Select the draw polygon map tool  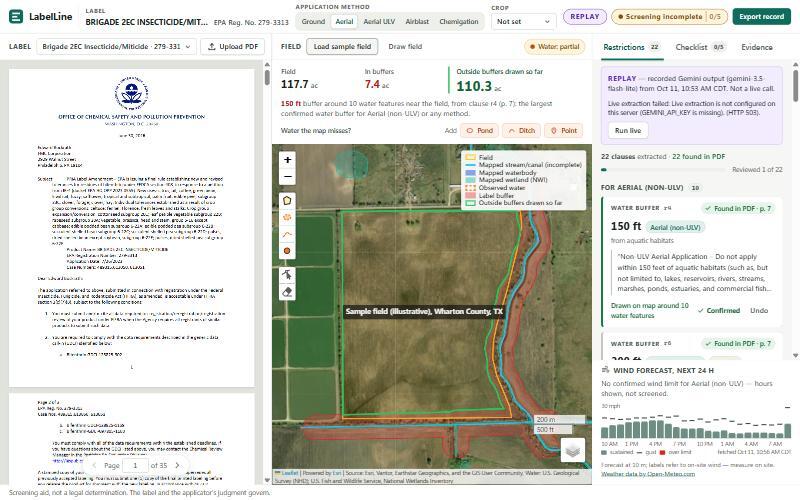pos(287,201)
